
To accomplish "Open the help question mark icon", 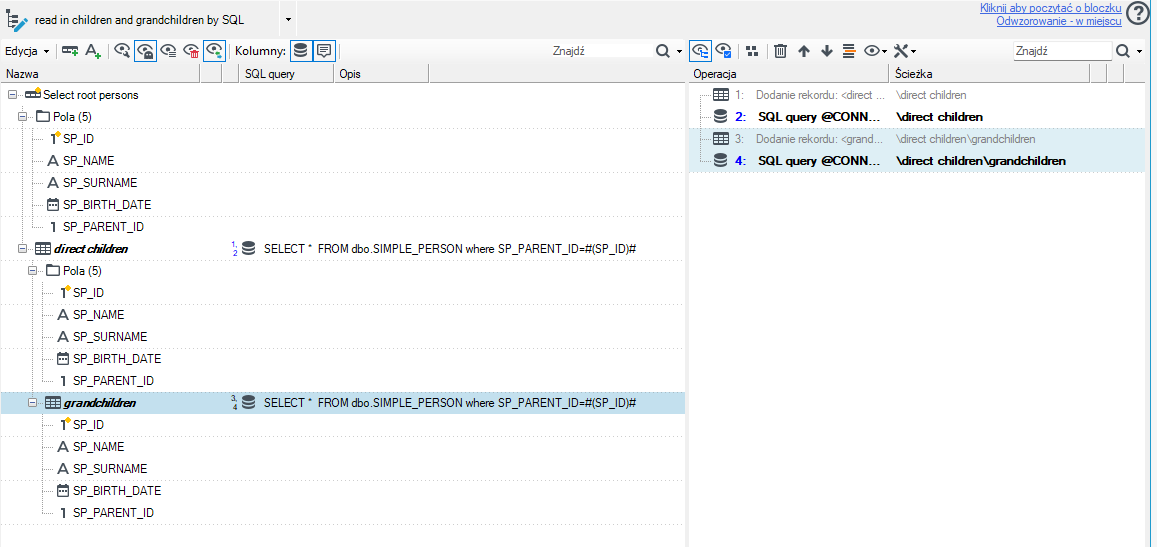I will coord(1139,14).
